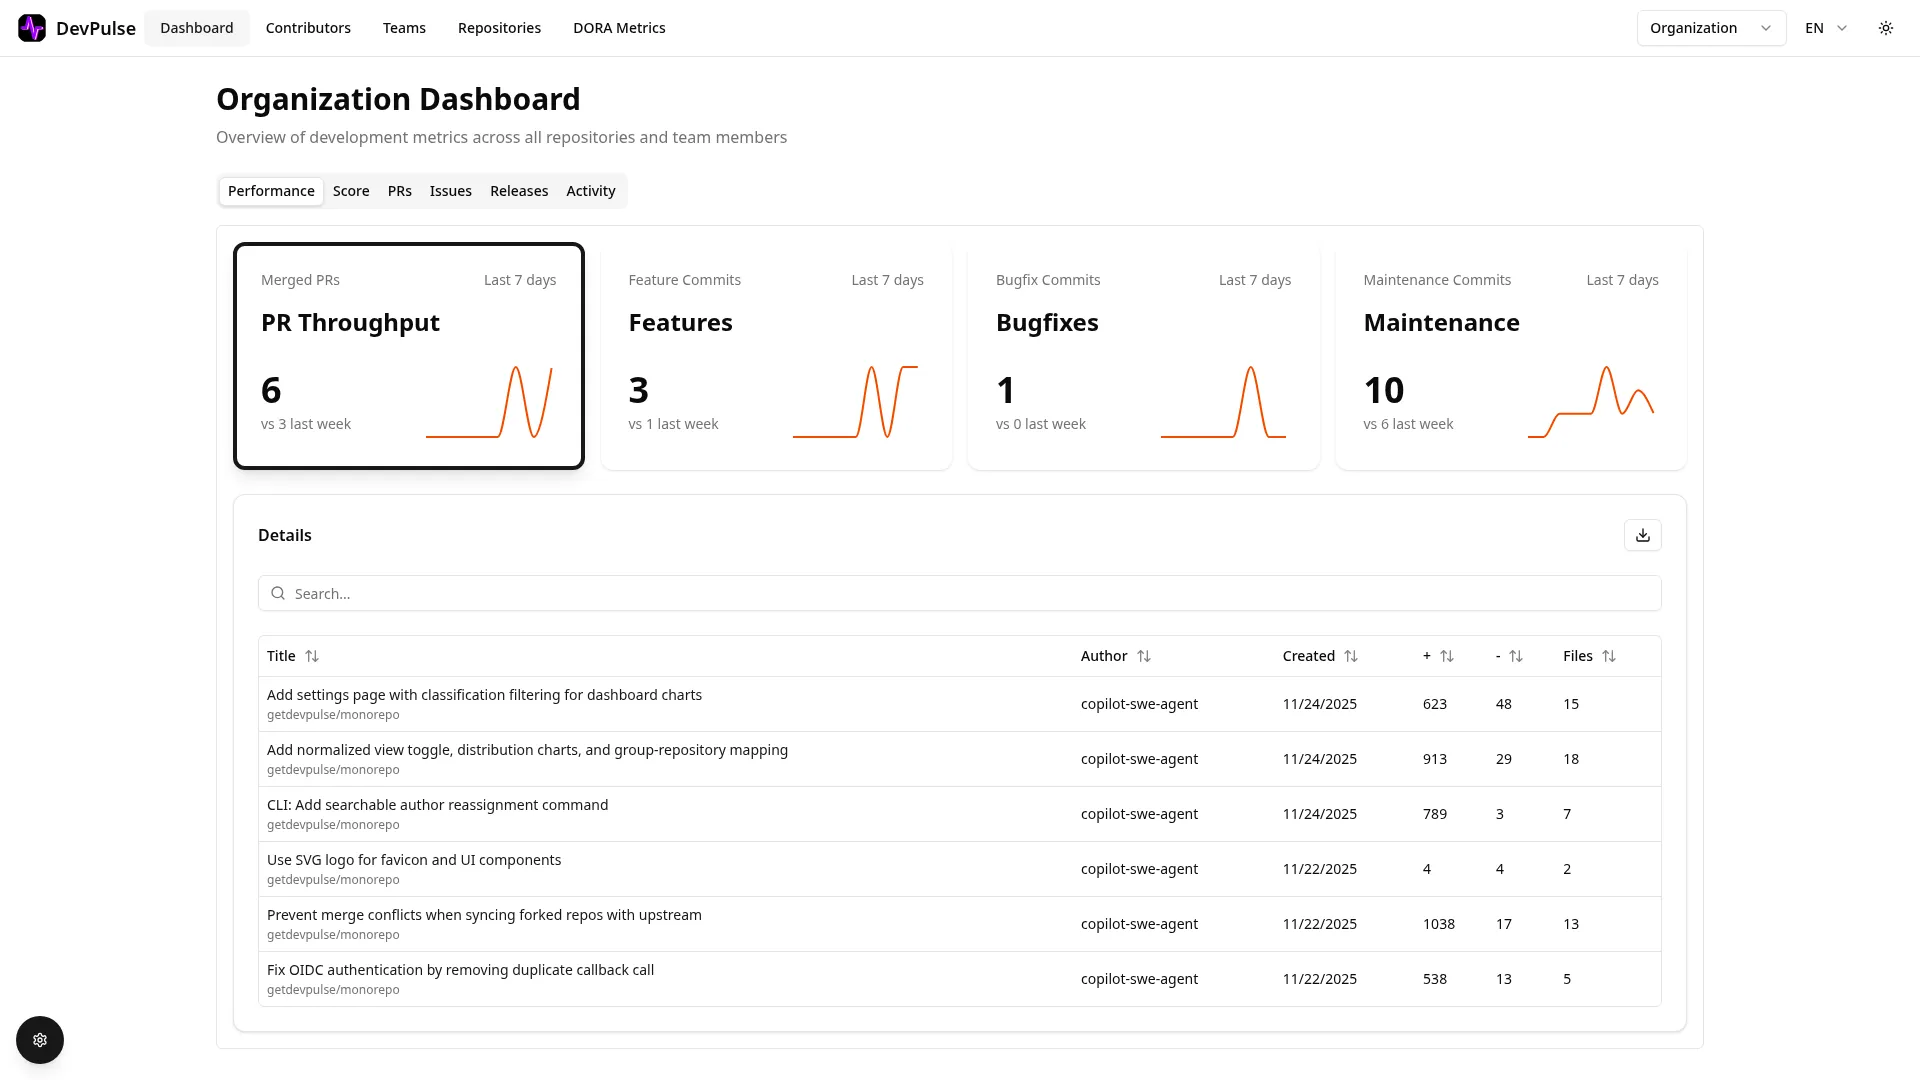1920x1080 pixels.
Task: Open the EN language dropdown
Action: [1826, 28]
